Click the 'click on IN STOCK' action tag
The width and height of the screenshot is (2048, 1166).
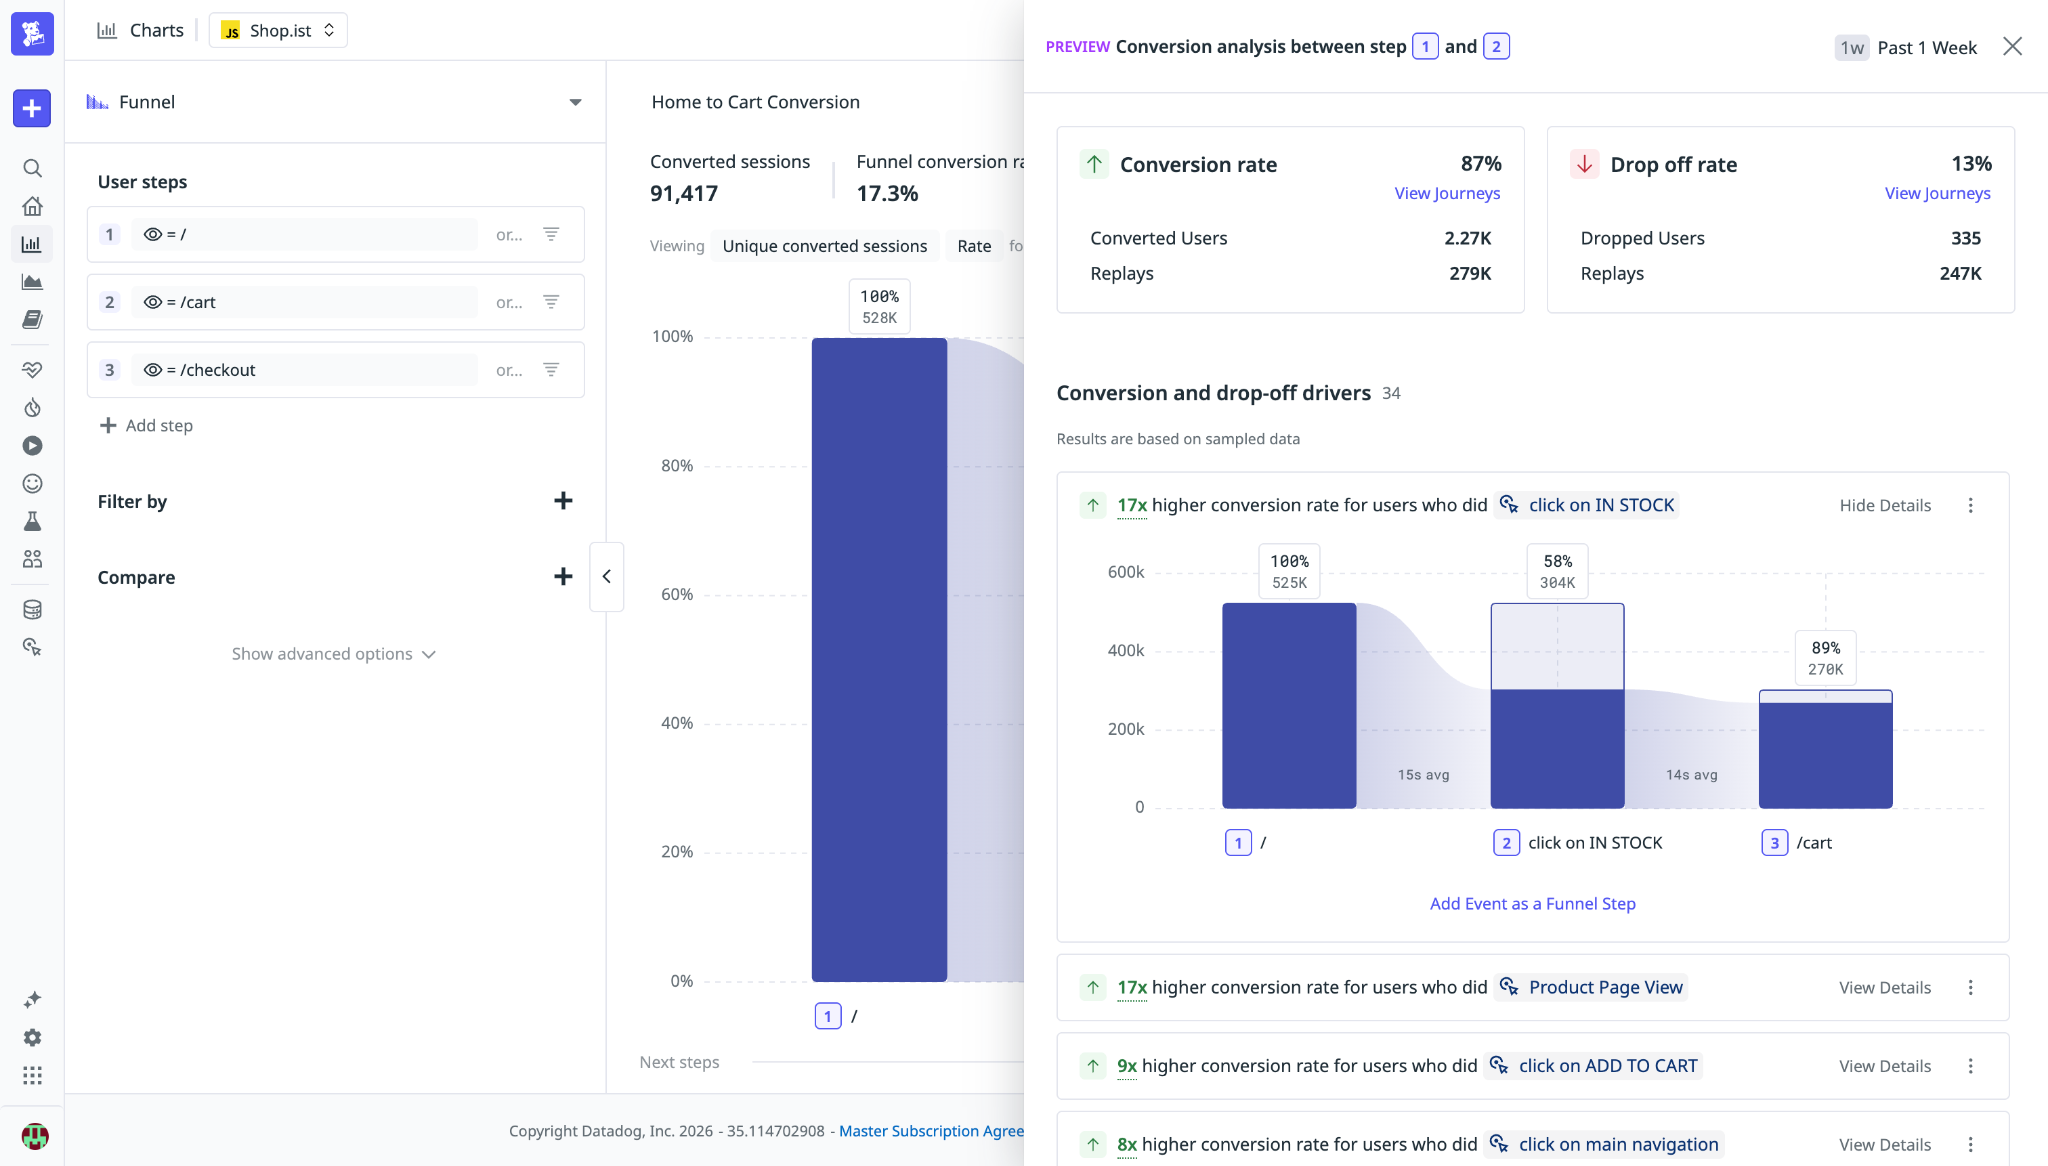click(1586, 505)
